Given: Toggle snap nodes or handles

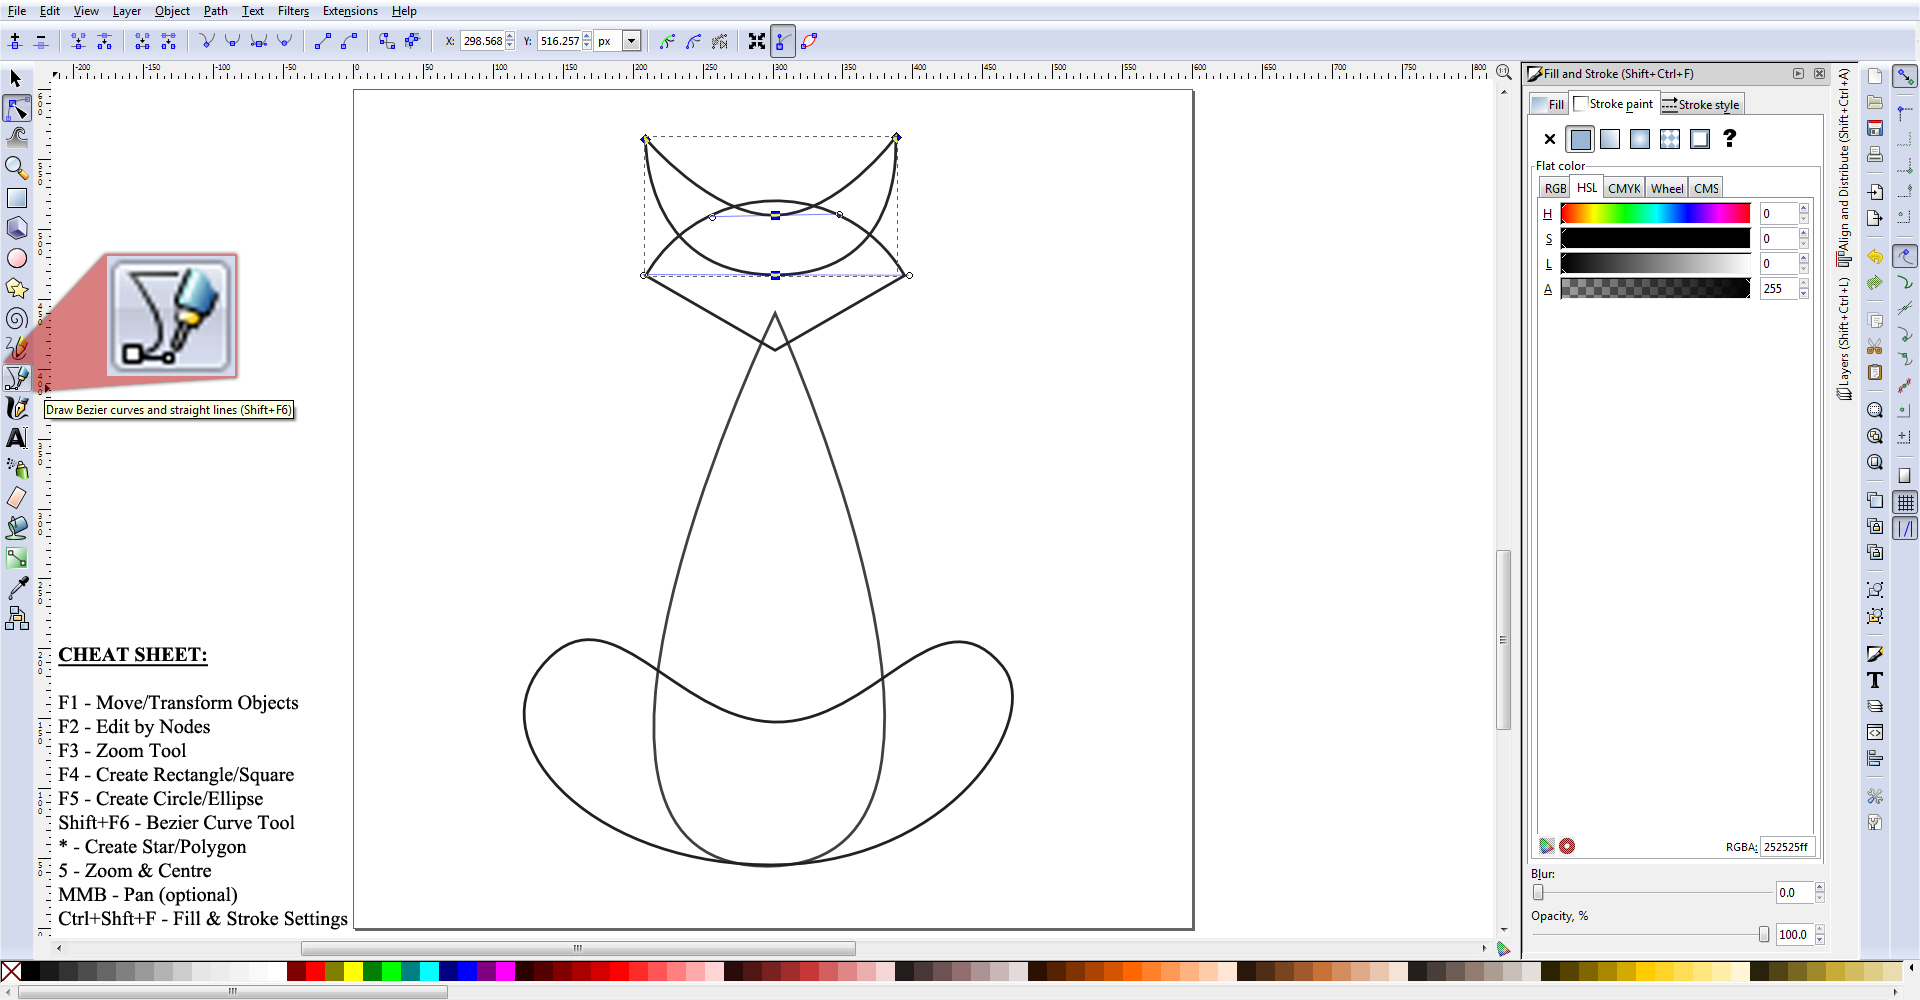Looking at the screenshot, I should pyautogui.click(x=1905, y=256).
